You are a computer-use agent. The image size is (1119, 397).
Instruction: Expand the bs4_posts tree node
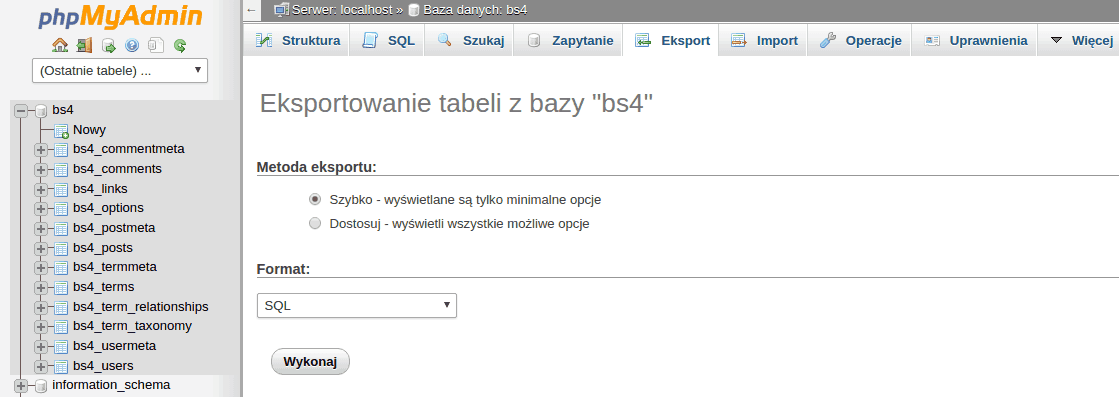coord(41,248)
